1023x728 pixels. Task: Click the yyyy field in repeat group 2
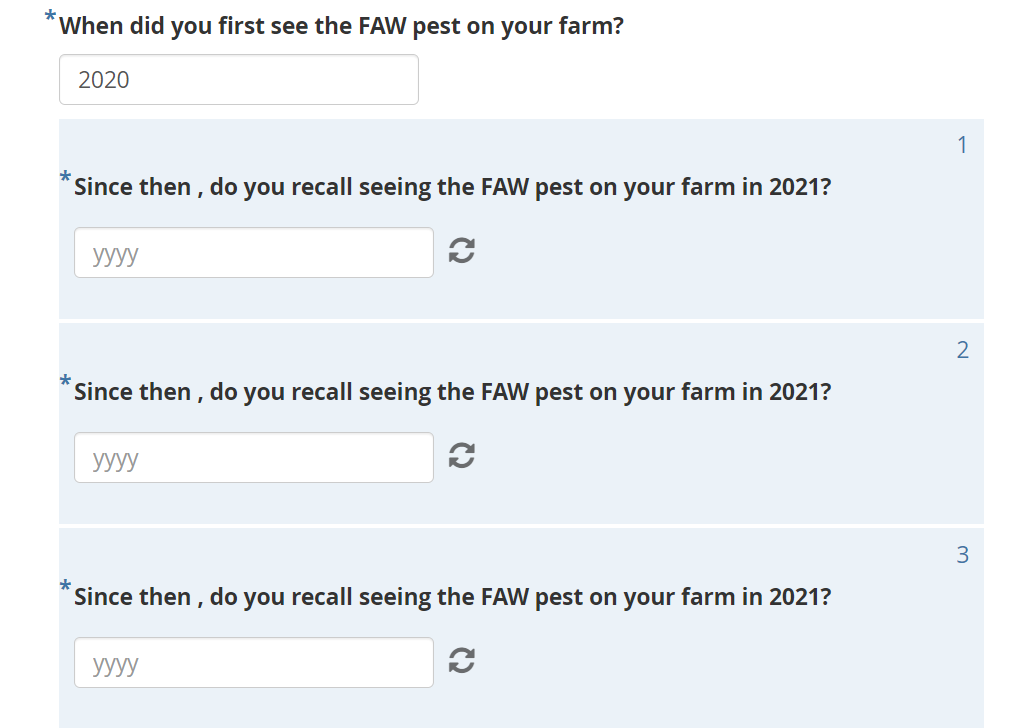[254, 457]
